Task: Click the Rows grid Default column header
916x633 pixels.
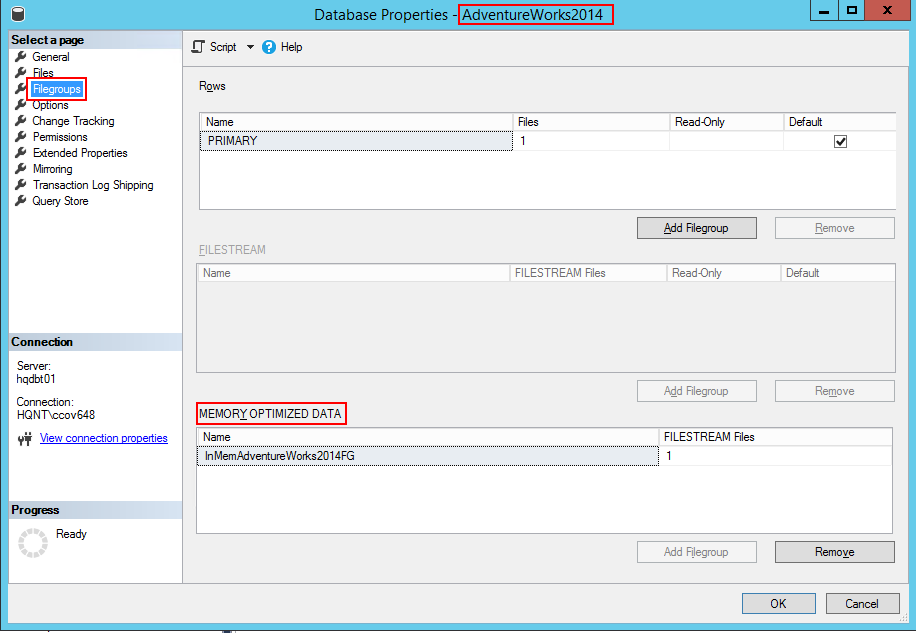Action: click(839, 122)
